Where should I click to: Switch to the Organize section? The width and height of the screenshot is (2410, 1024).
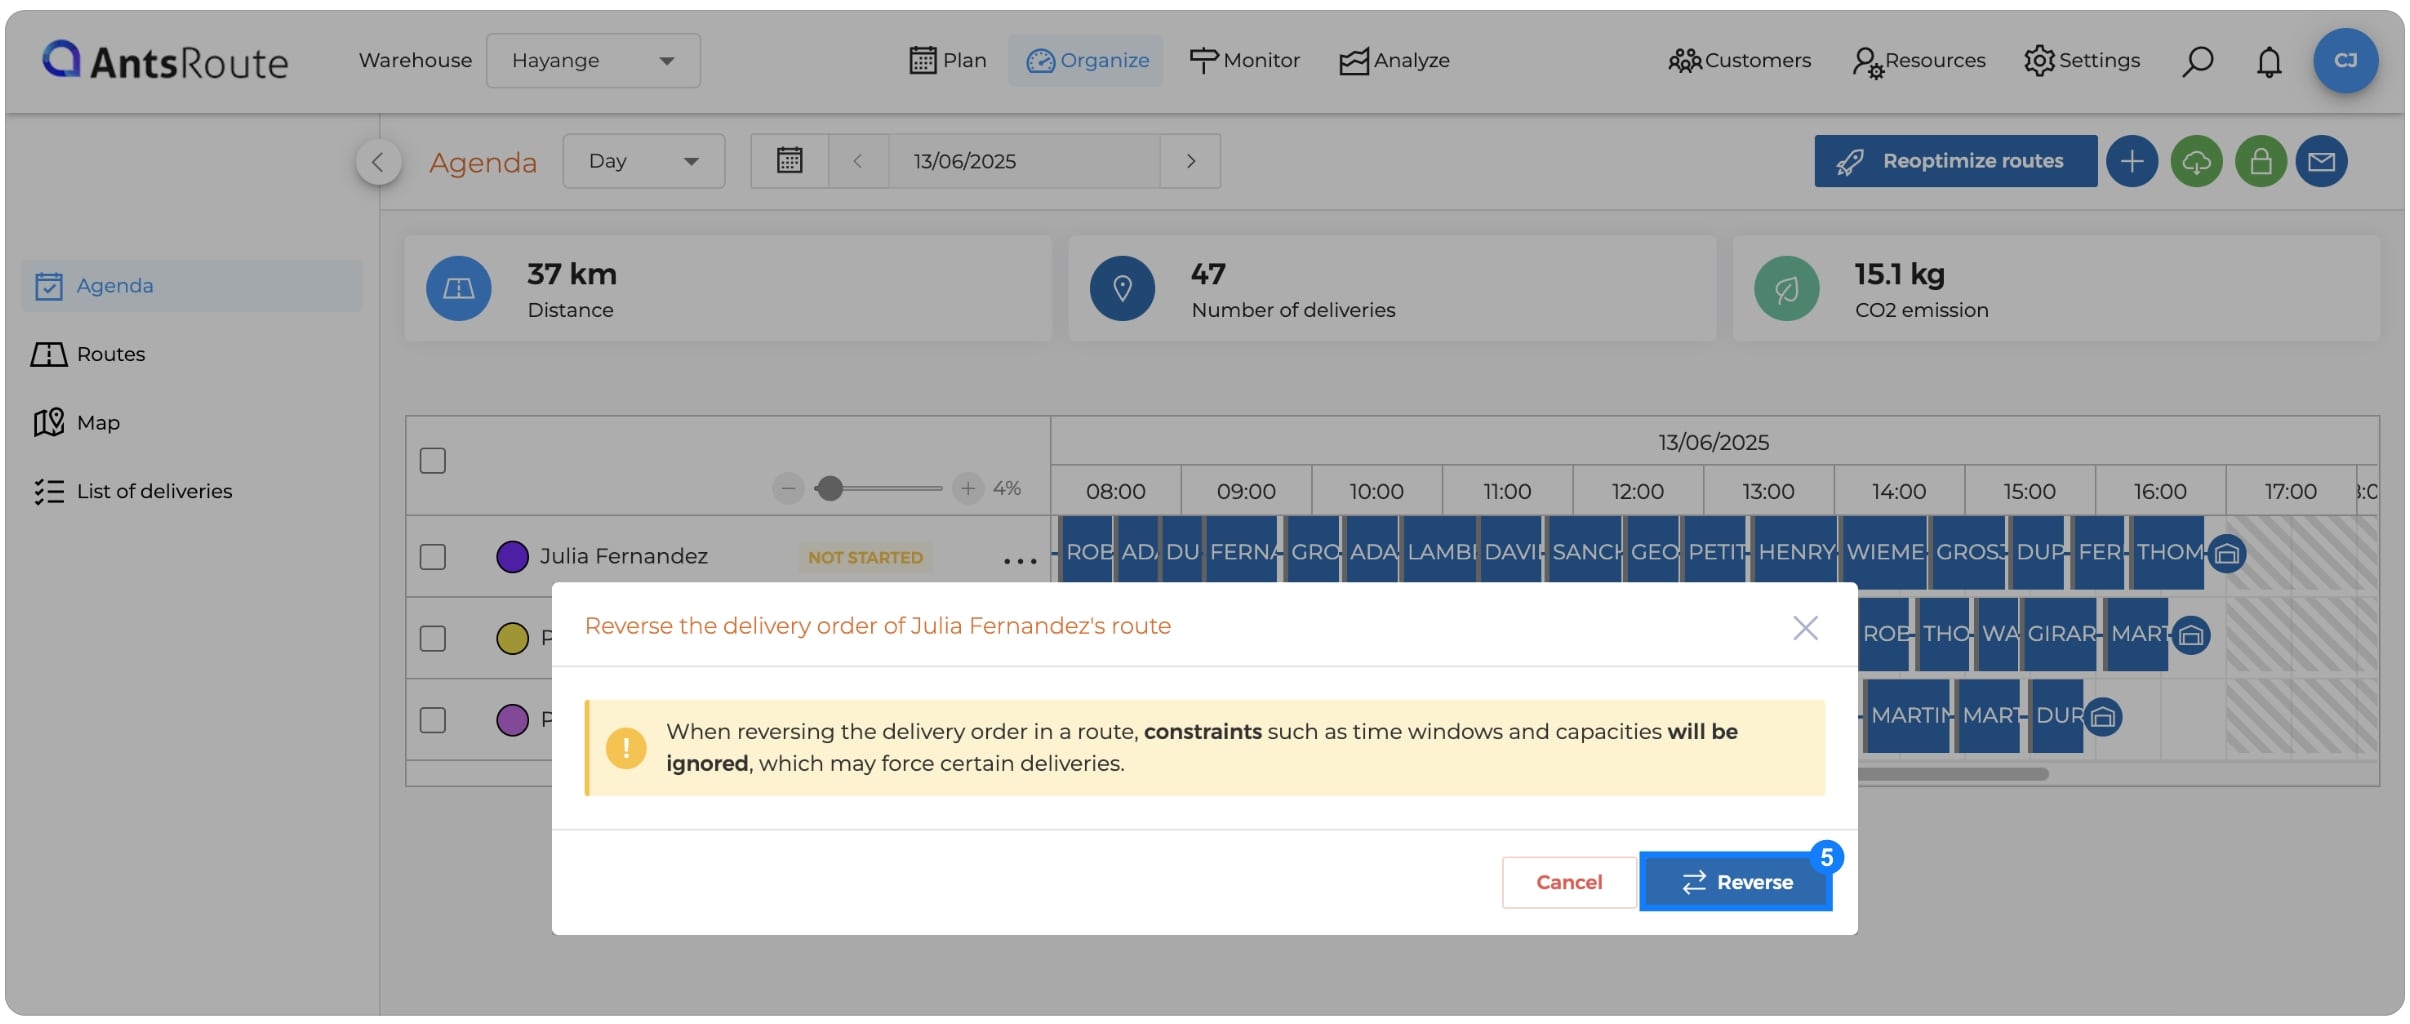(1087, 60)
